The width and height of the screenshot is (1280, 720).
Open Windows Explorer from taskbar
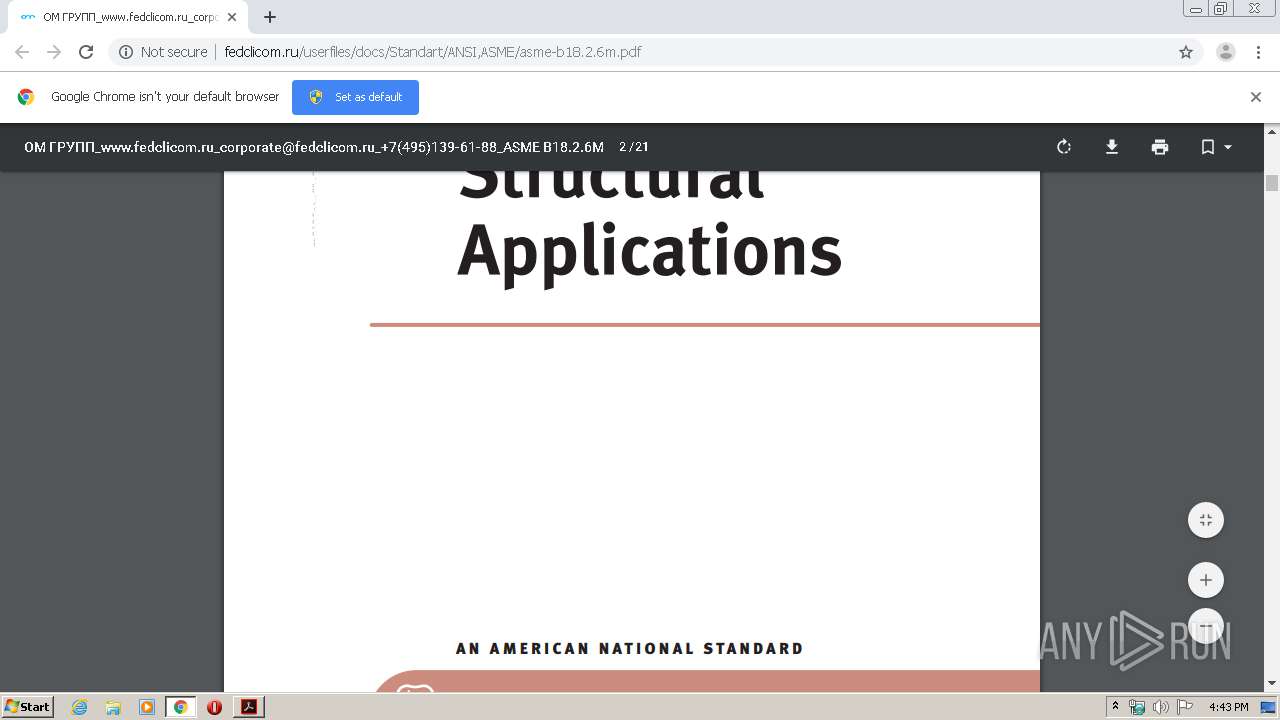click(113, 707)
